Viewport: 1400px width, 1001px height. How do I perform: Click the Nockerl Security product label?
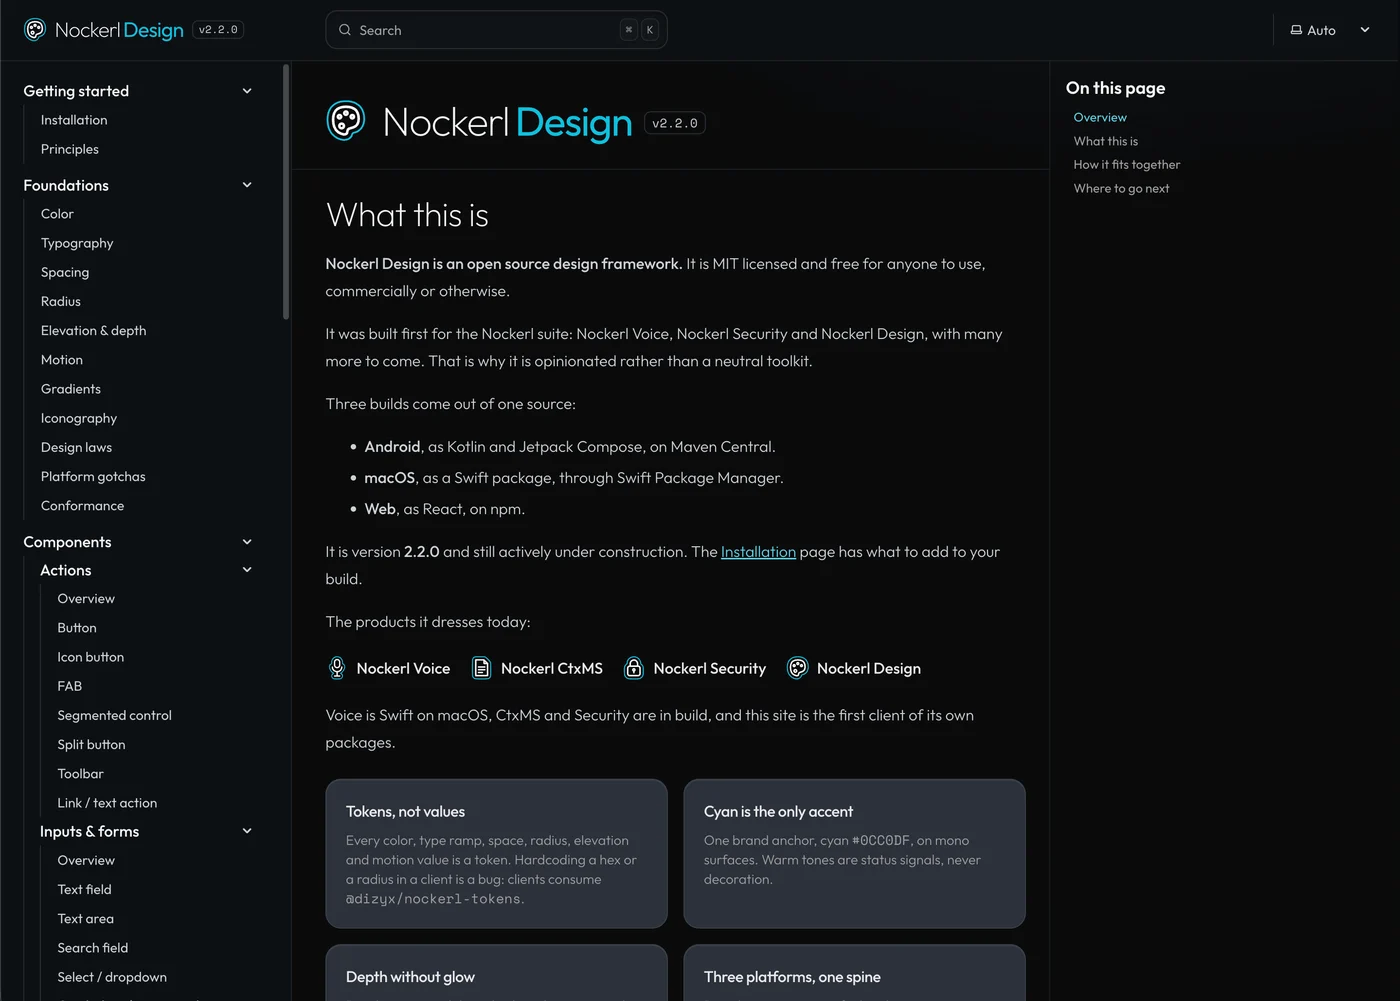click(710, 668)
